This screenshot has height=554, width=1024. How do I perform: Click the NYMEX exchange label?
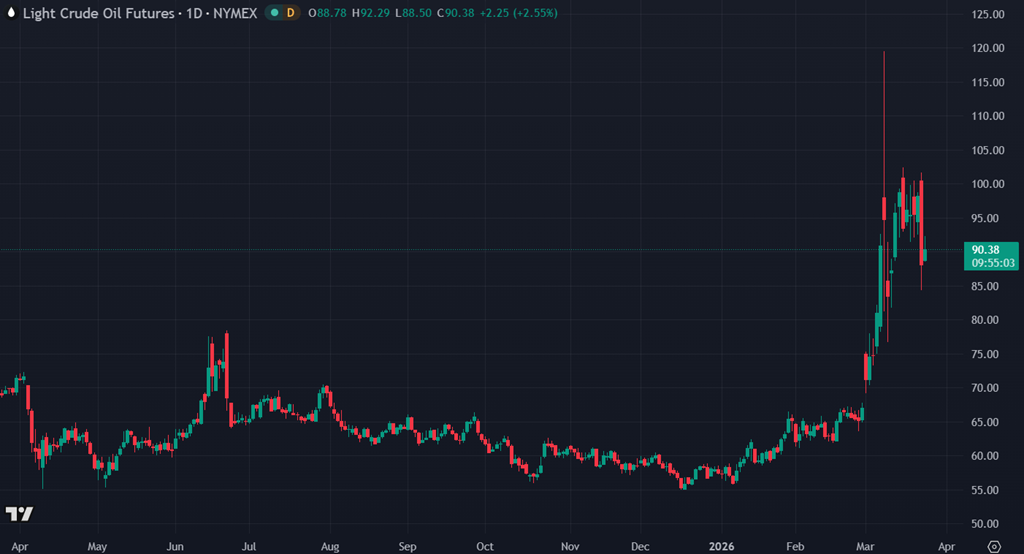232,13
